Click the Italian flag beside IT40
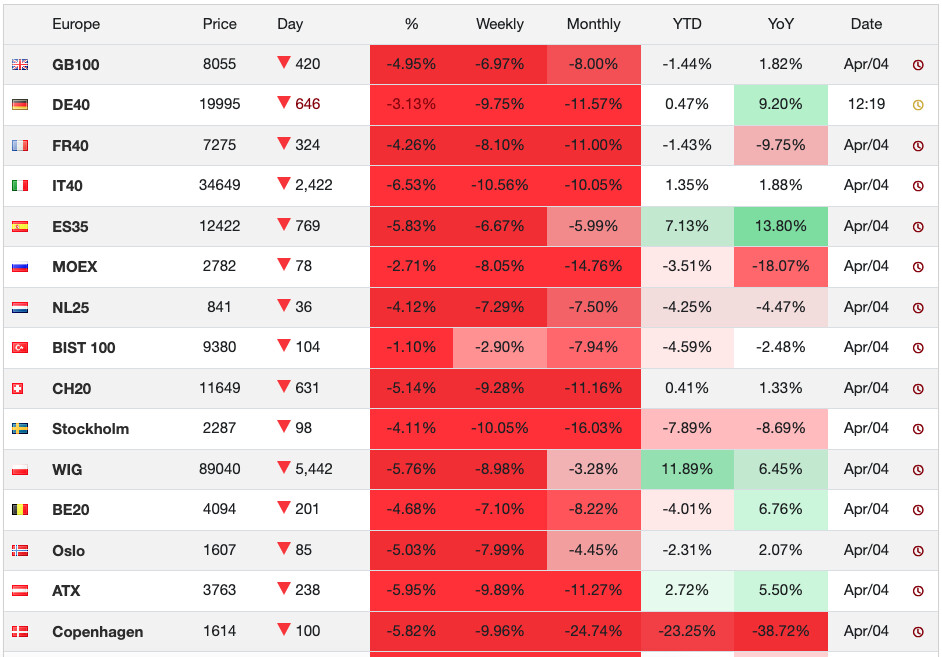Viewport: 942px width, 657px height. 20,186
